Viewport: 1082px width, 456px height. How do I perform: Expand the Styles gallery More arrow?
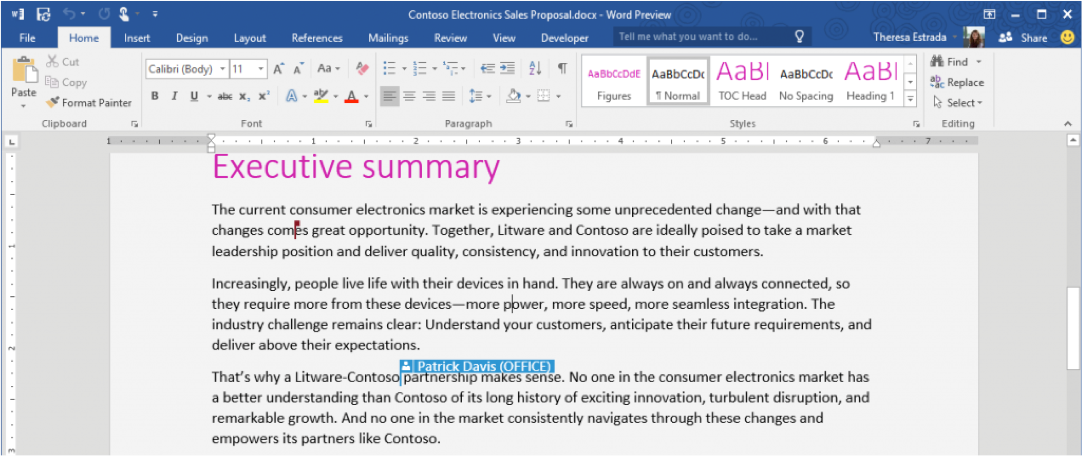pos(910,99)
